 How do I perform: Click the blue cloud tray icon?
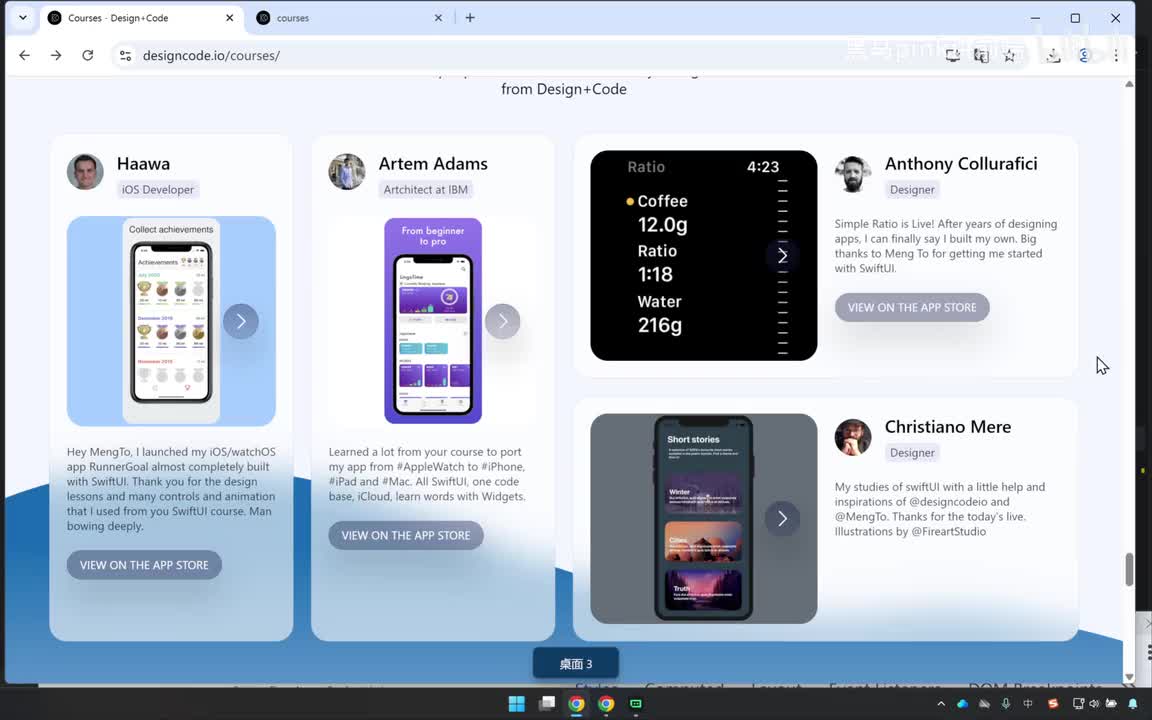(962, 704)
